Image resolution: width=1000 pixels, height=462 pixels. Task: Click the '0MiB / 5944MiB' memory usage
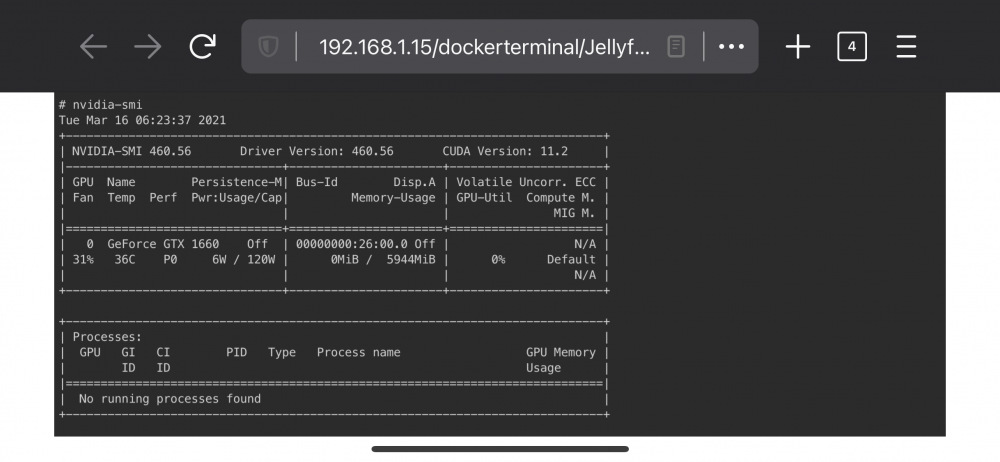(x=383, y=260)
